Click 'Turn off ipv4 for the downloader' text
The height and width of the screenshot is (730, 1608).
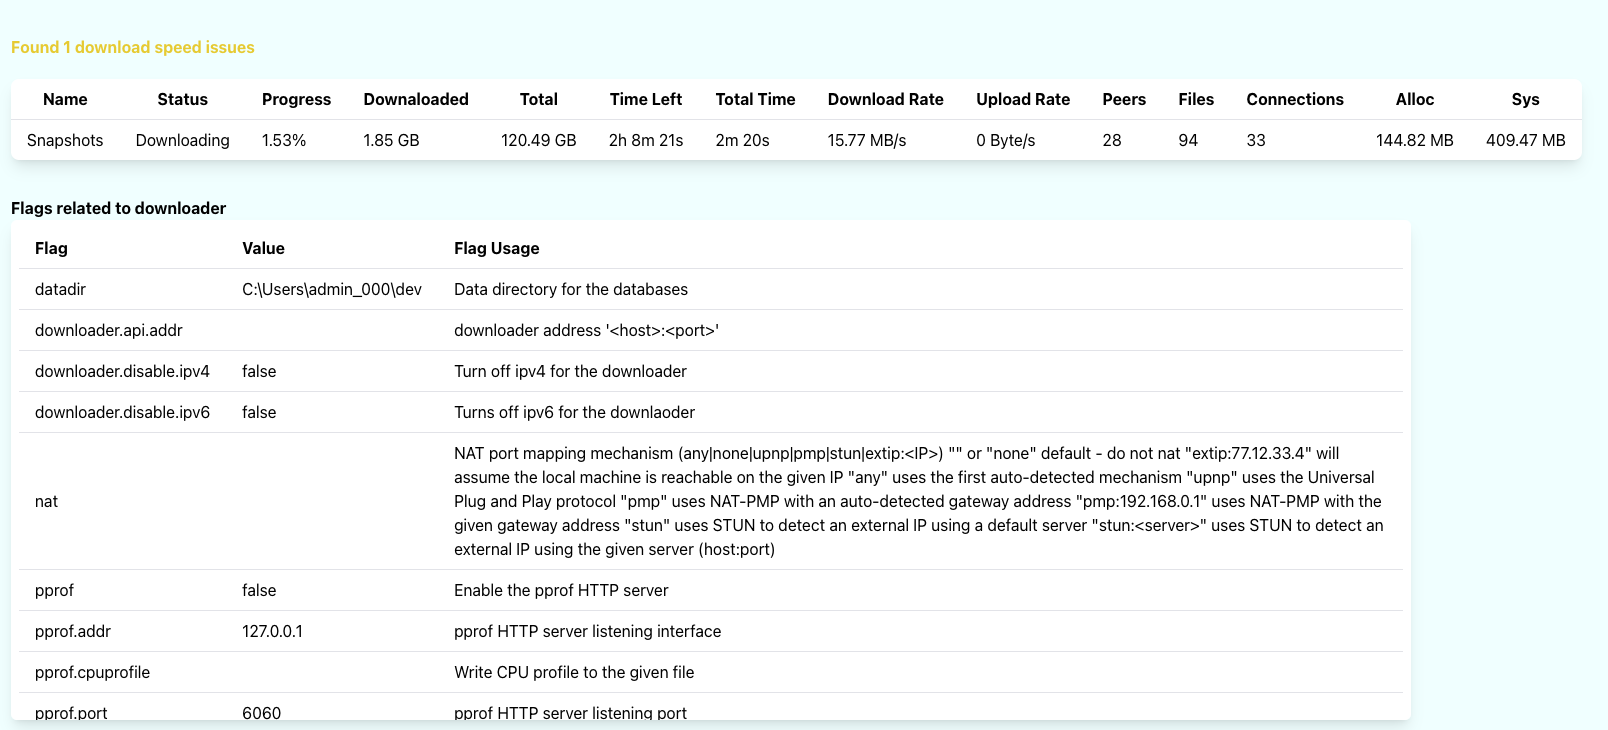click(570, 371)
